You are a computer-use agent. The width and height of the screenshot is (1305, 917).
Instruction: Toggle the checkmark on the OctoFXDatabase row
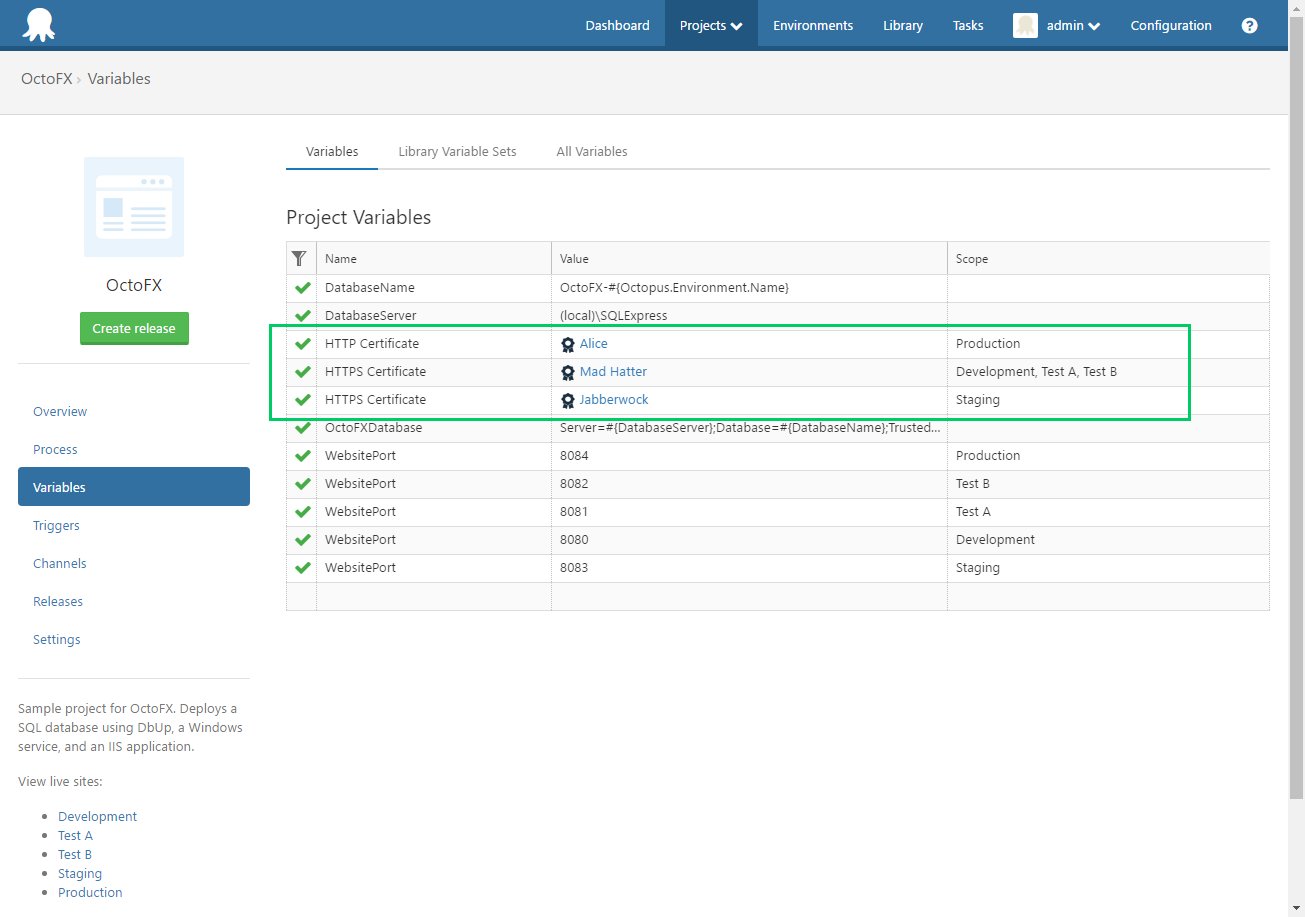pos(300,427)
